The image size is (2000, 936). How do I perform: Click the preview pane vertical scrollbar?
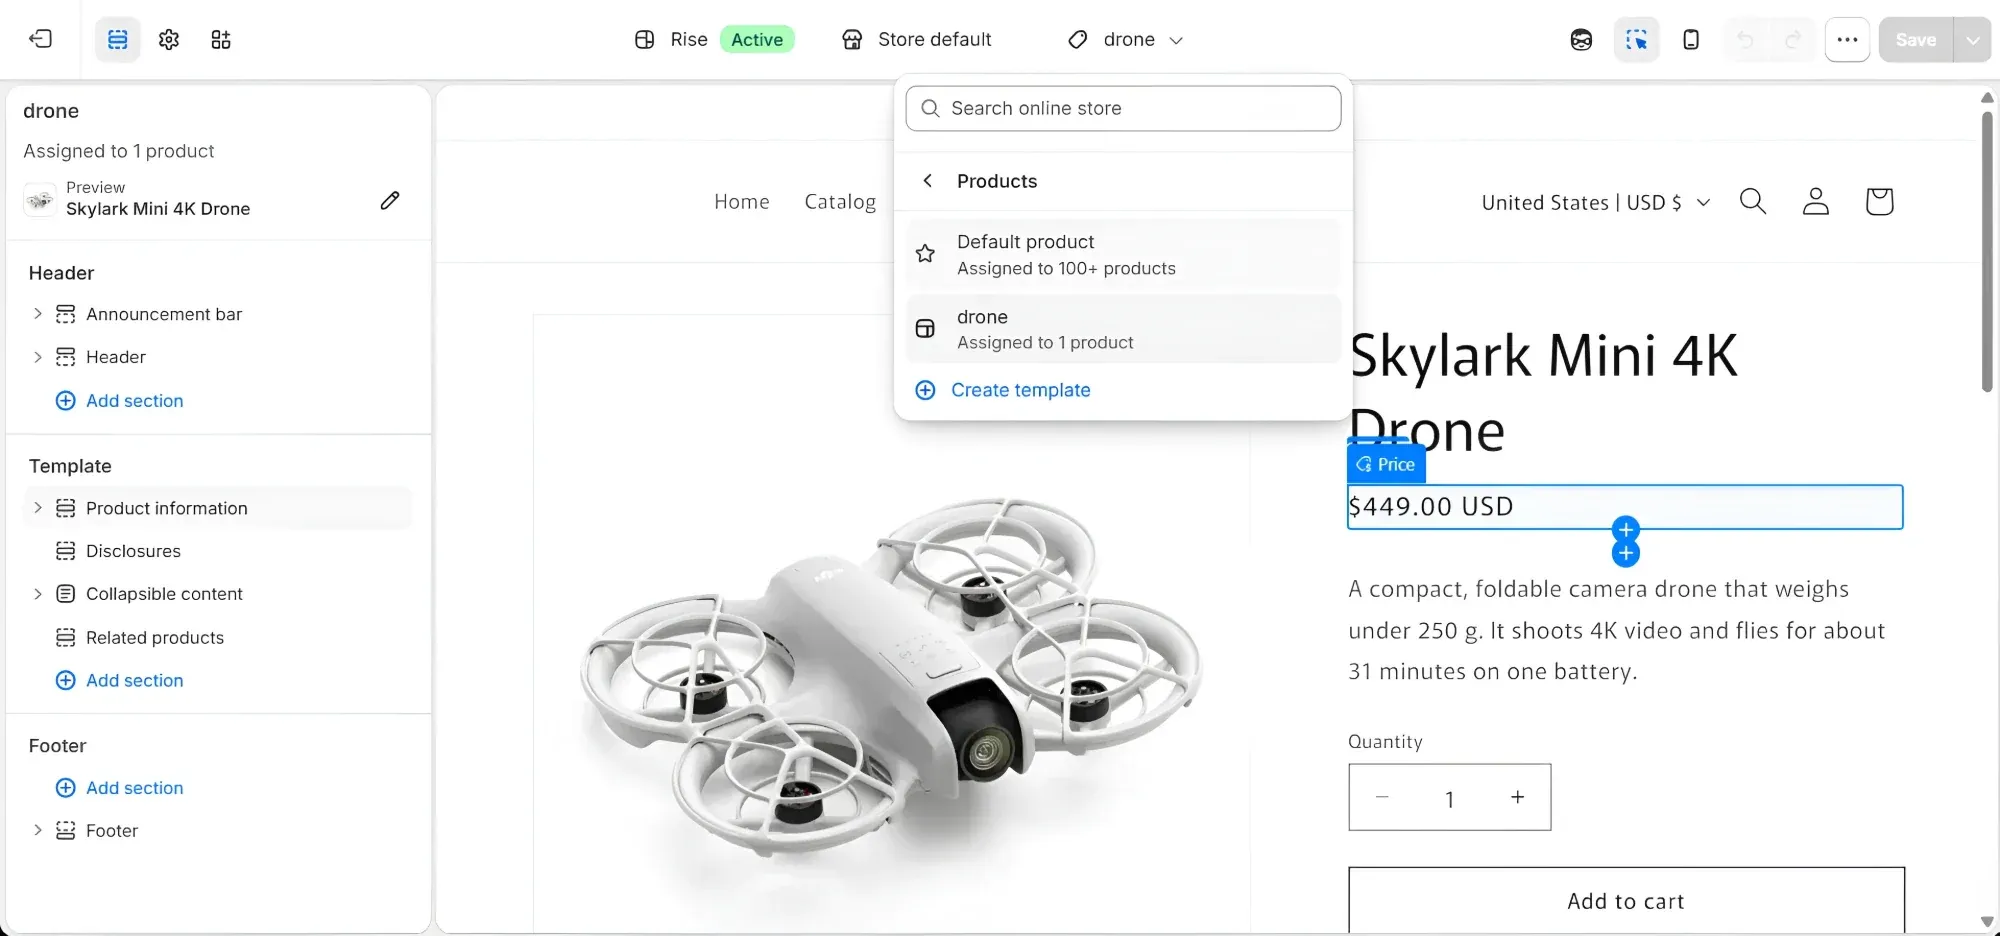click(1987, 253)
